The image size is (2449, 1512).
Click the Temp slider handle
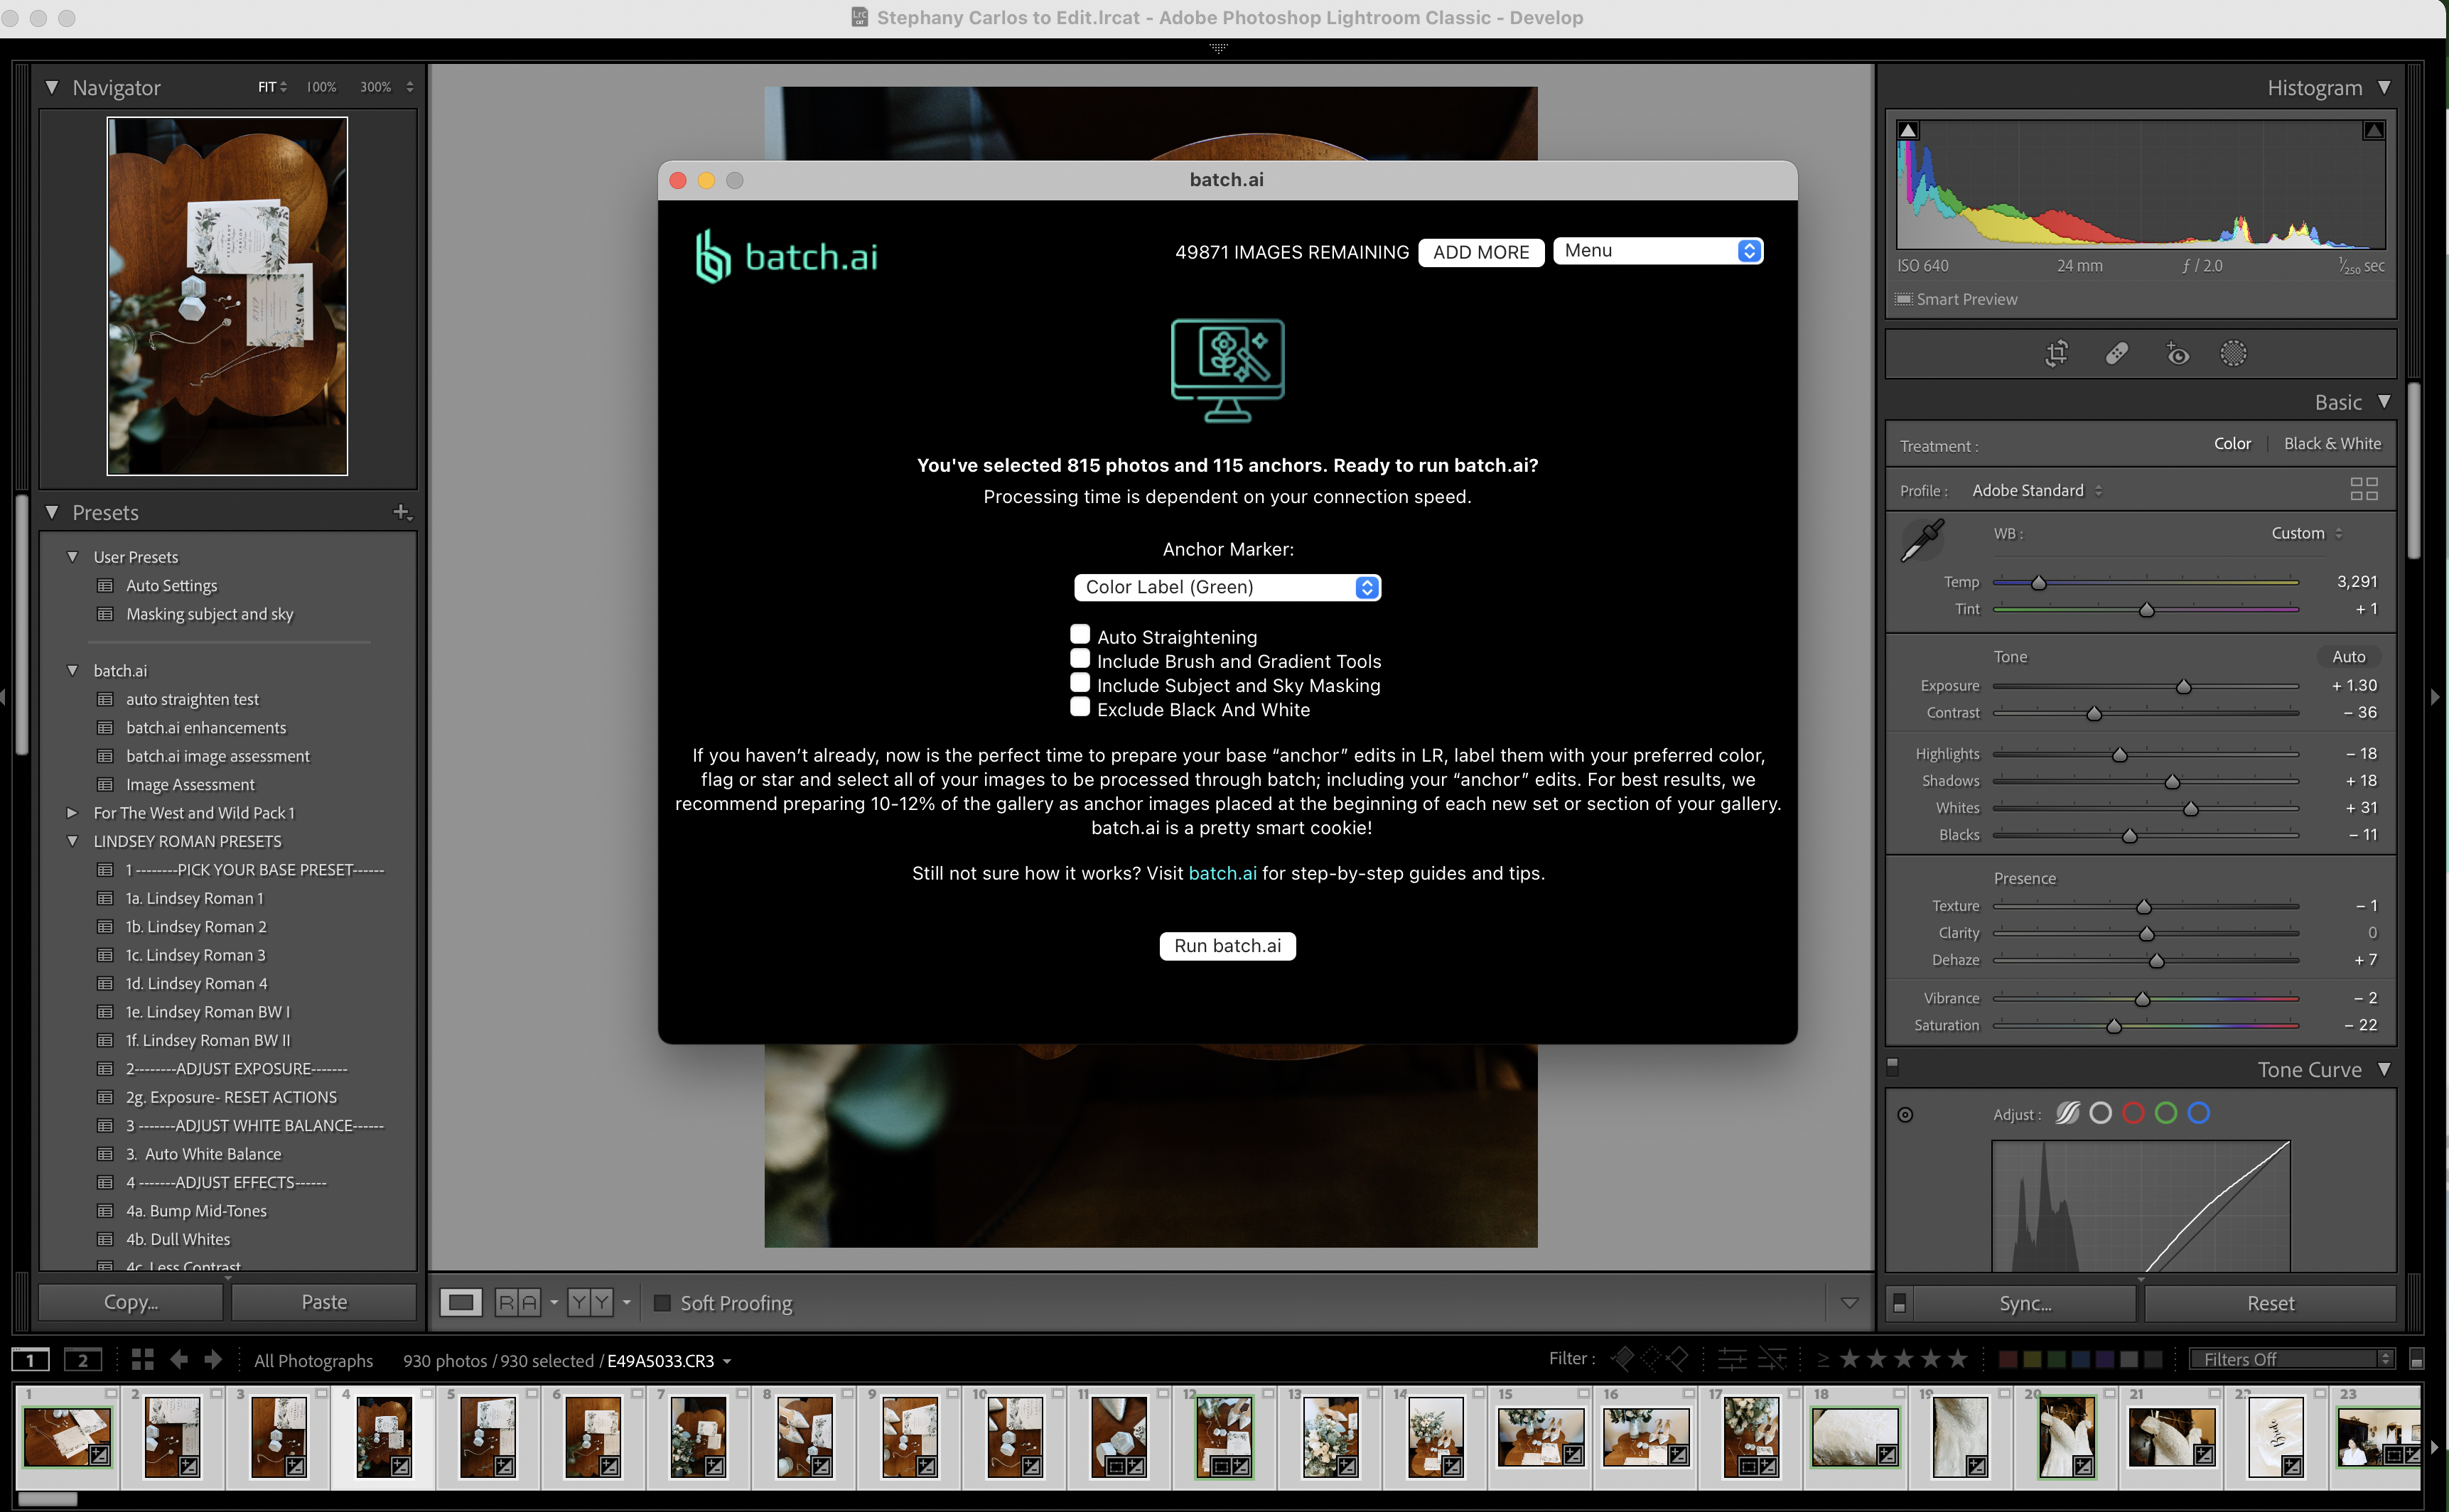click(2038, 582)
